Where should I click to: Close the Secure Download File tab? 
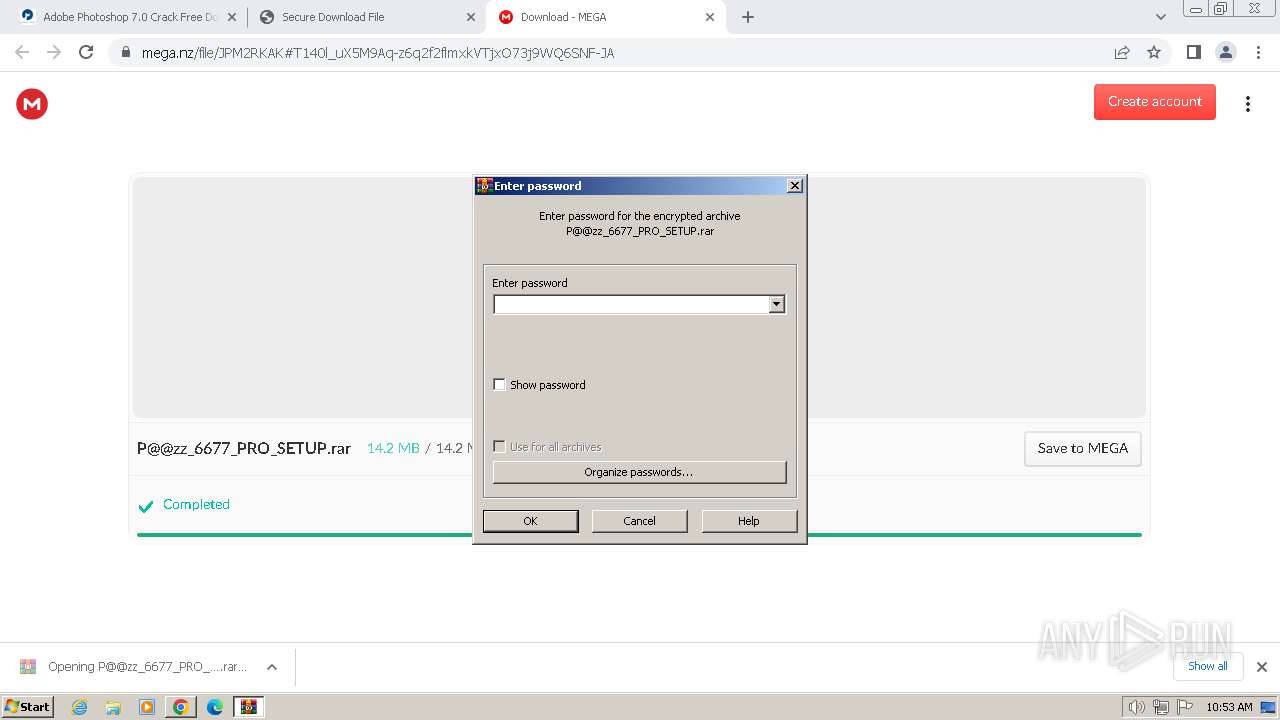[471, 17]
